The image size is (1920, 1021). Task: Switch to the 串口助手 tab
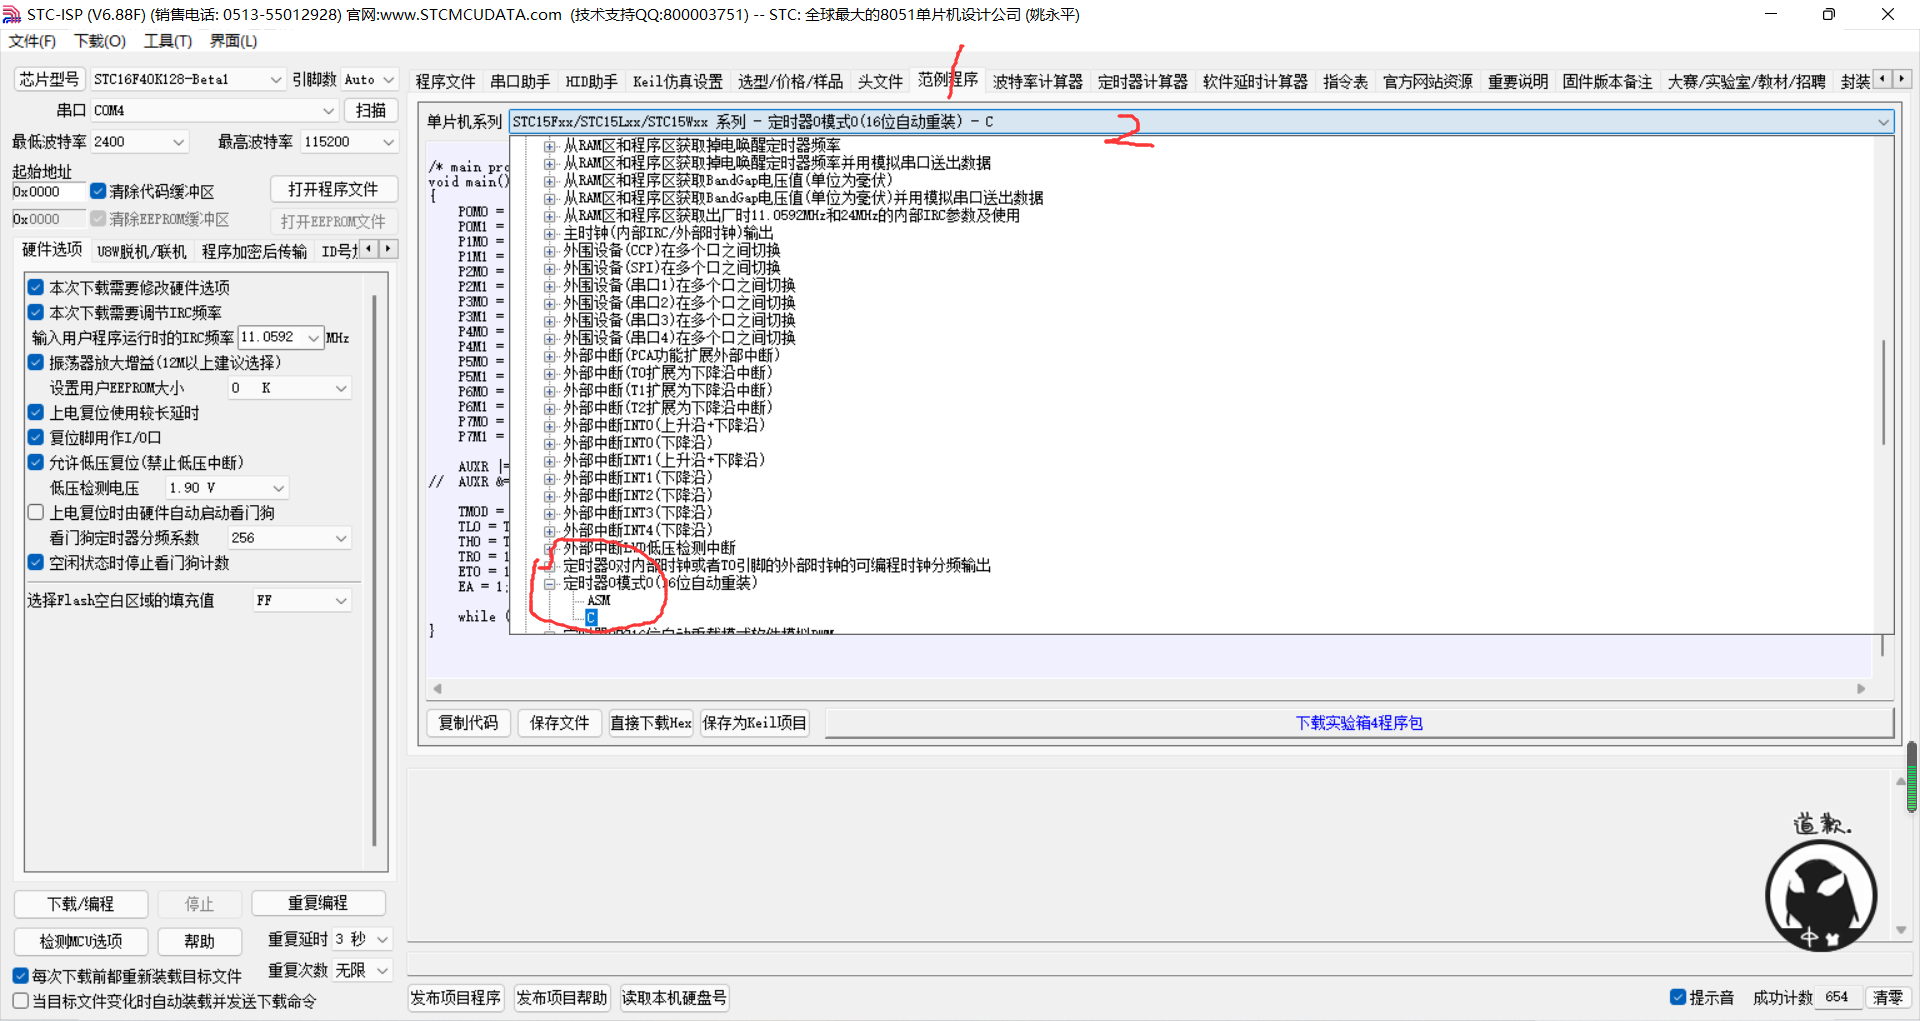pyautogui.click(x=520, y=81)
